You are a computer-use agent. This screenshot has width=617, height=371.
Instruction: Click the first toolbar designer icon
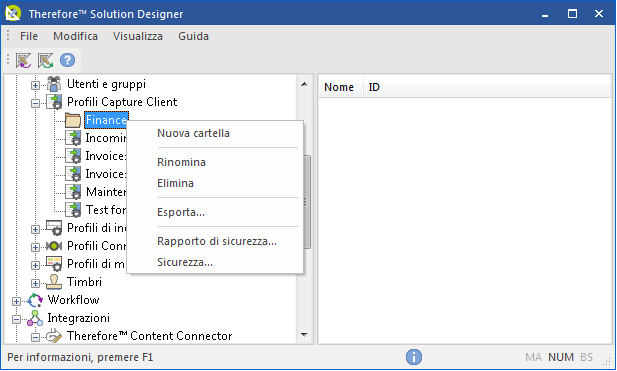click(x=24, y=60)
